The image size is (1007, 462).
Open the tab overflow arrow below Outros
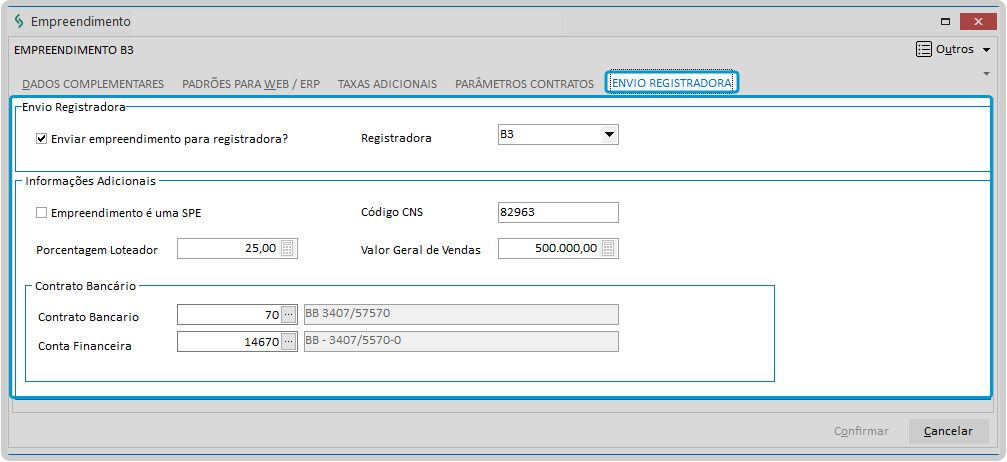coord(986,74)
